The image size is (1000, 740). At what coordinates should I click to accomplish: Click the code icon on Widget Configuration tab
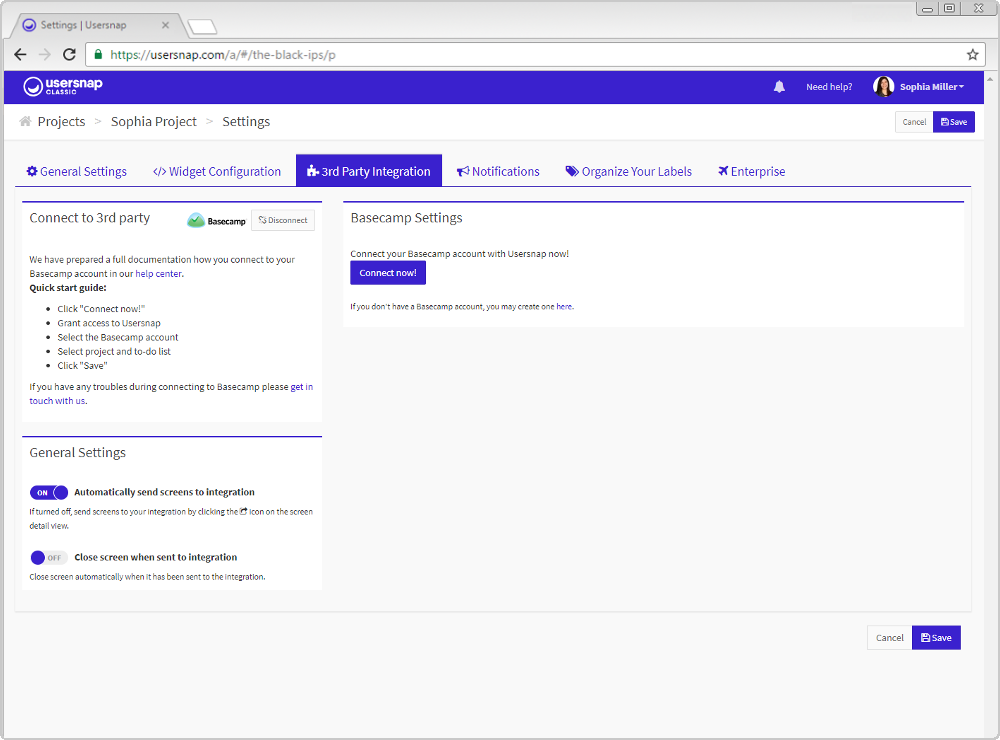(159, 172)
